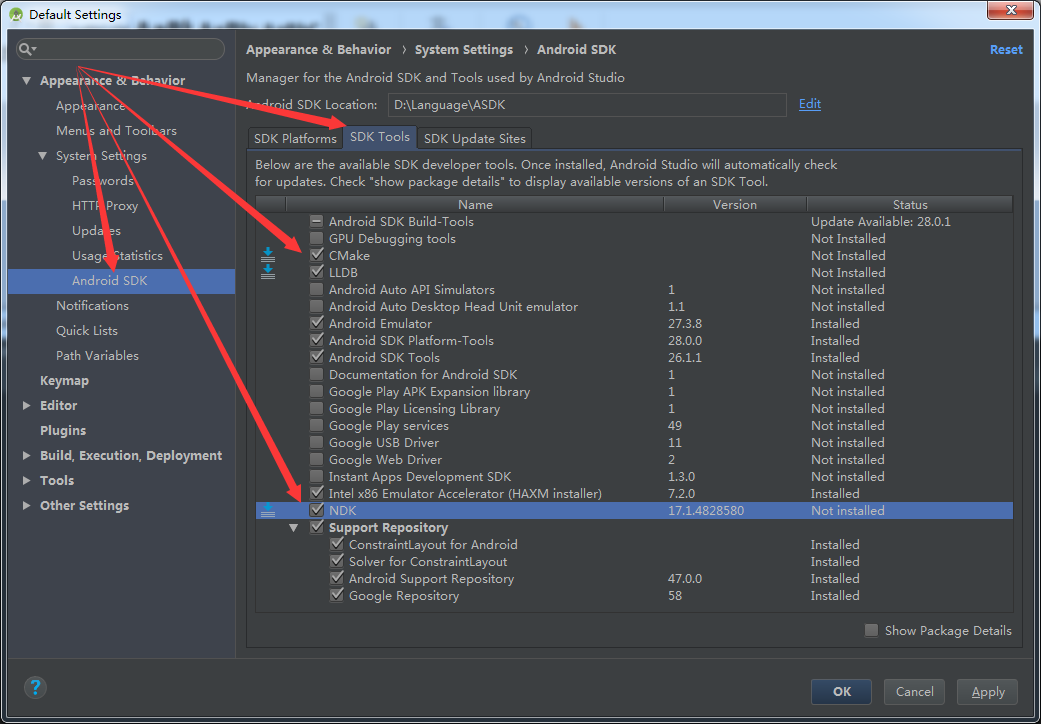Select the HTTP Proxy settings item
This screenshot has height=724, width=1041.
point(105,206)
